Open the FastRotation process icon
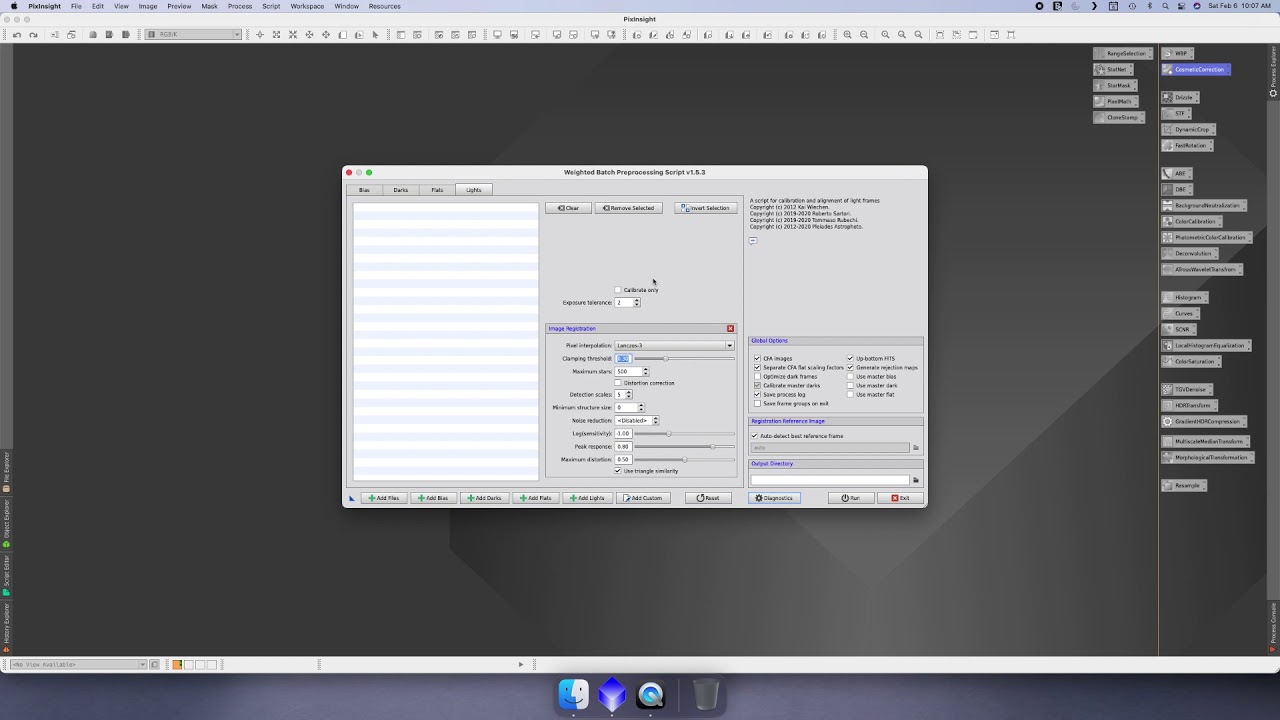This screenshot has width=1280, height=720. [1188, 145]
